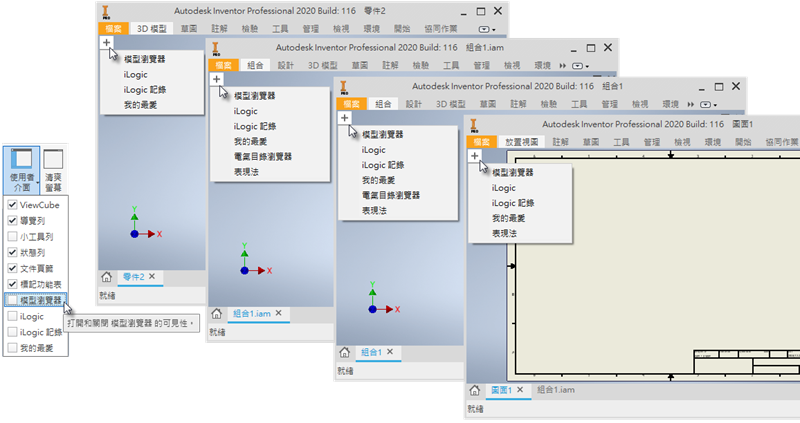This screenshot has height=423, width=800.
Task: Close the 圖面1 document tab
Action: (x=520, y=390)
